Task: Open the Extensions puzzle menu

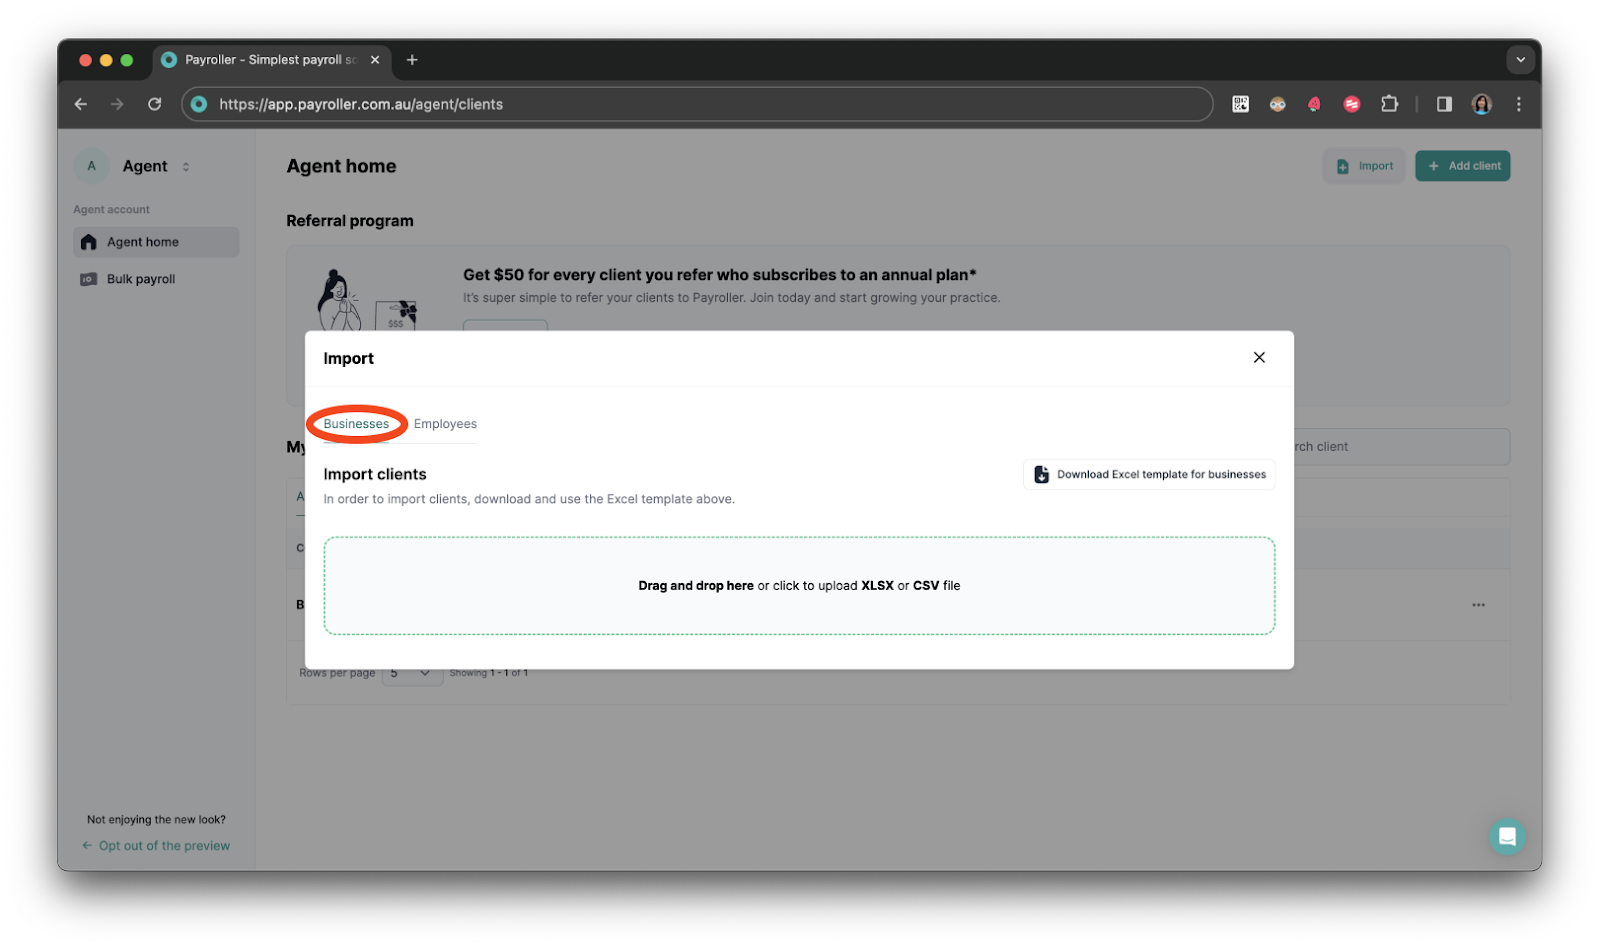Action: point(1389,104)
